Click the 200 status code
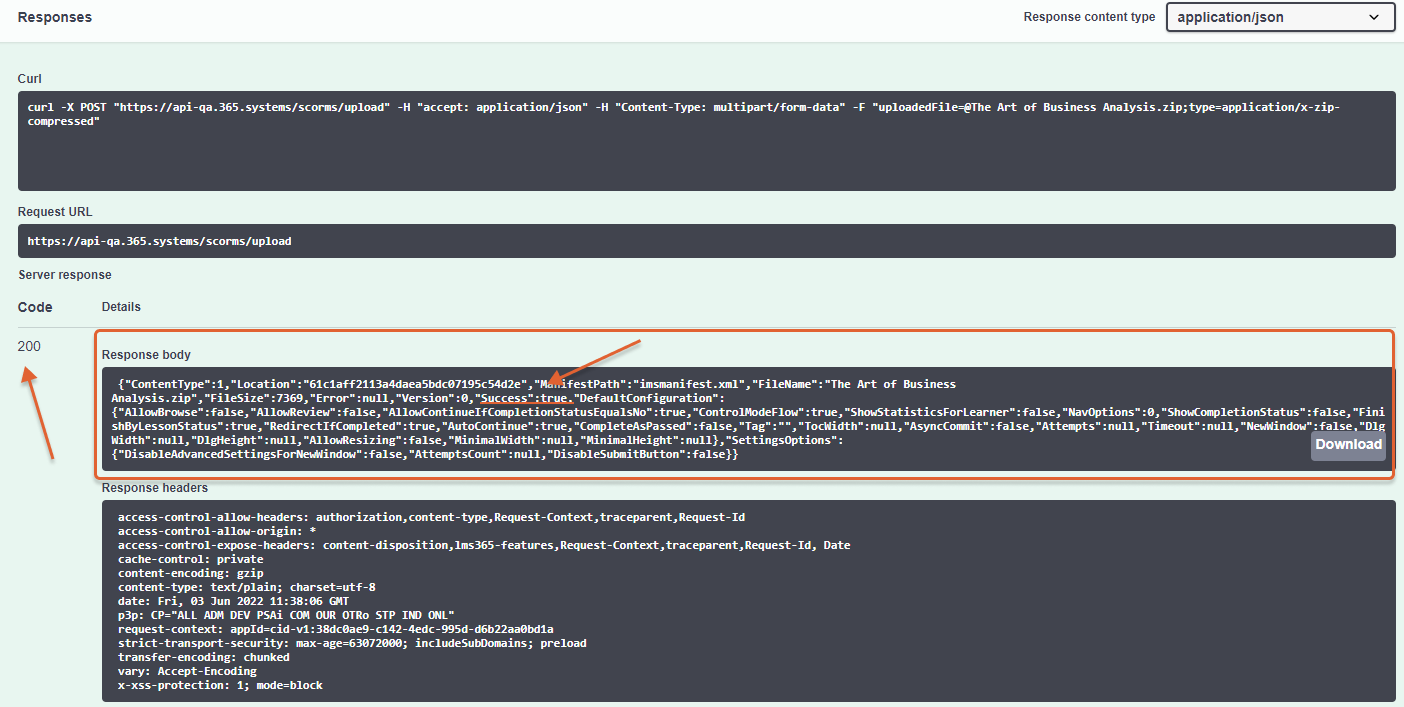Viewport: 1404px width, 707px height. point(29,346)
